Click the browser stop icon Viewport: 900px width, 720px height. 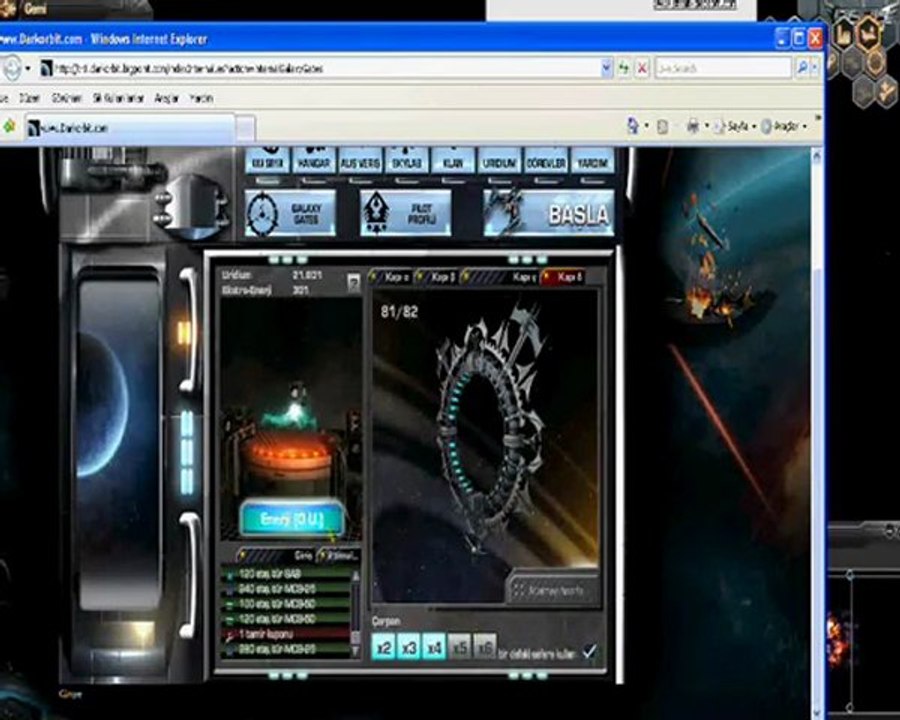(x=642, y=69)
